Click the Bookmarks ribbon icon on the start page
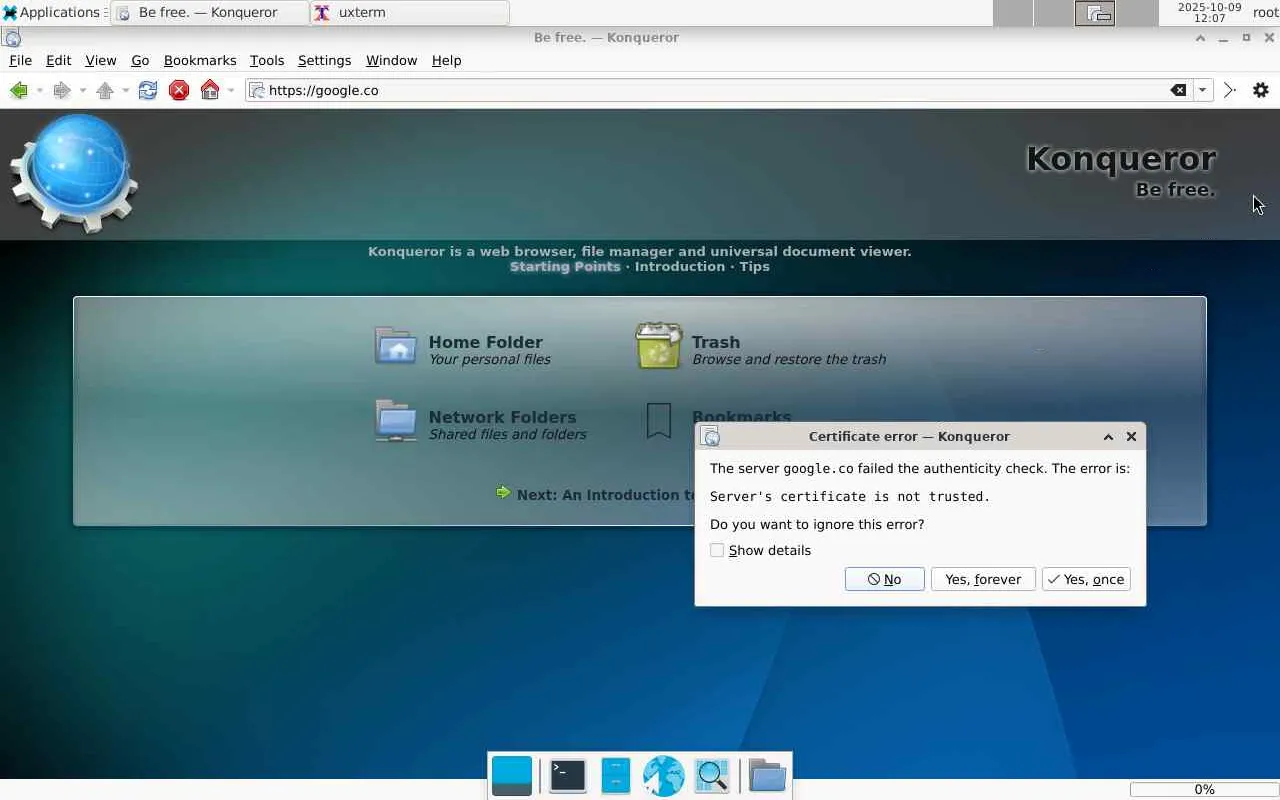The height and width of the screenshot is (800, 1280). (x=658, y=421)
